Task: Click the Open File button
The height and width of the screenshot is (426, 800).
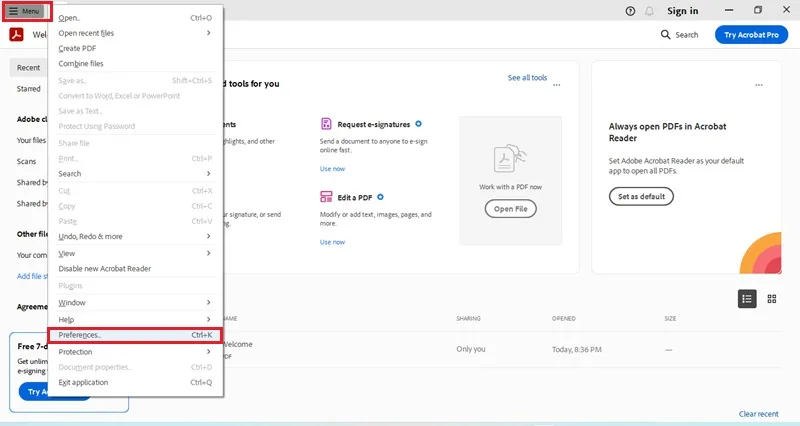Action: click(x=510, y=209)
